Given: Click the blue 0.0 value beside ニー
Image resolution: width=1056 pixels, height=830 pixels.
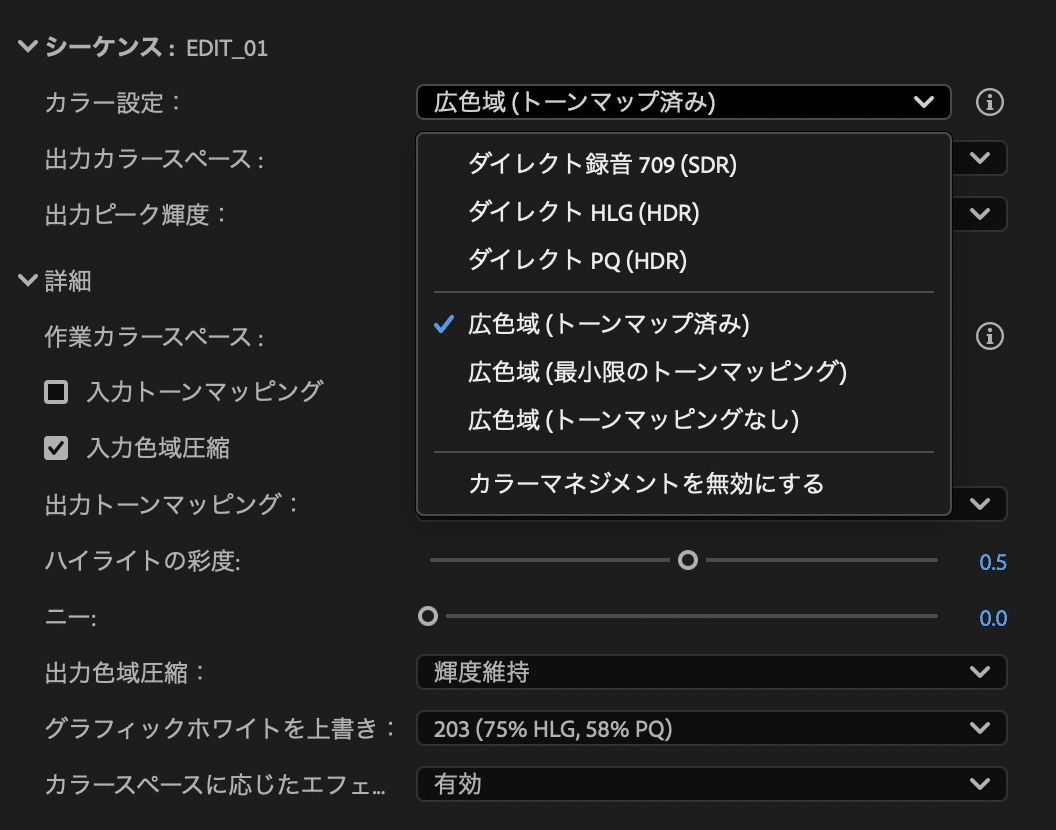Looking at the screenshot, I should click(993, 618).
